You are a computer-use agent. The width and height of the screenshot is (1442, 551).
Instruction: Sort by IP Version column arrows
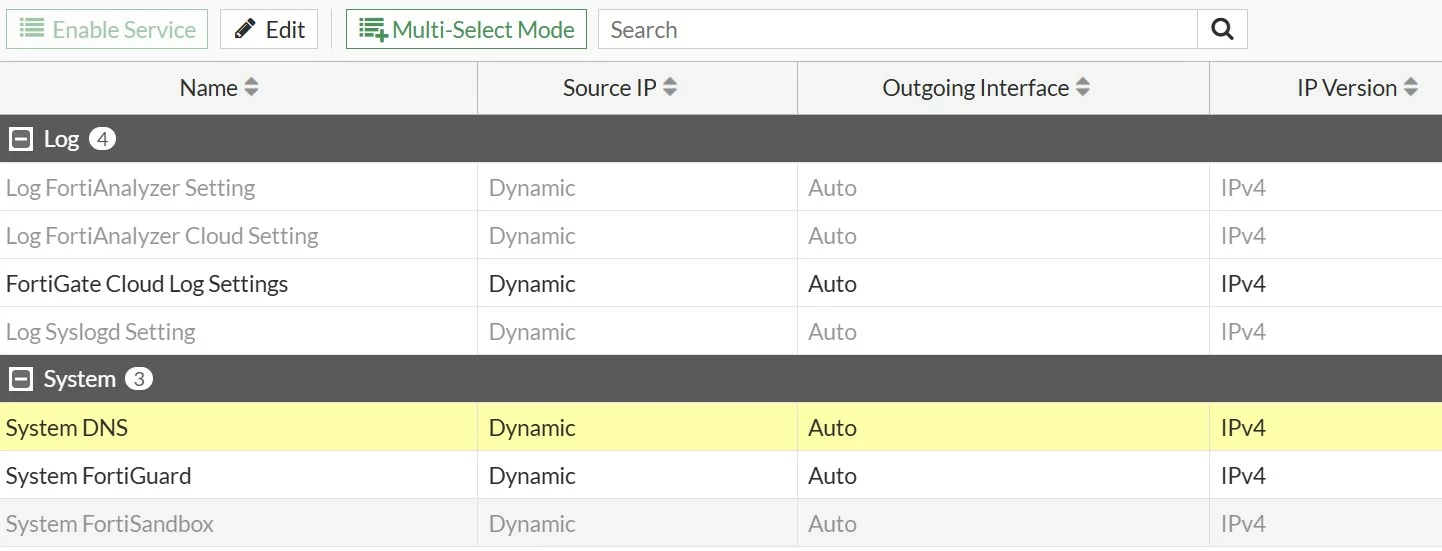[1410, 88]
